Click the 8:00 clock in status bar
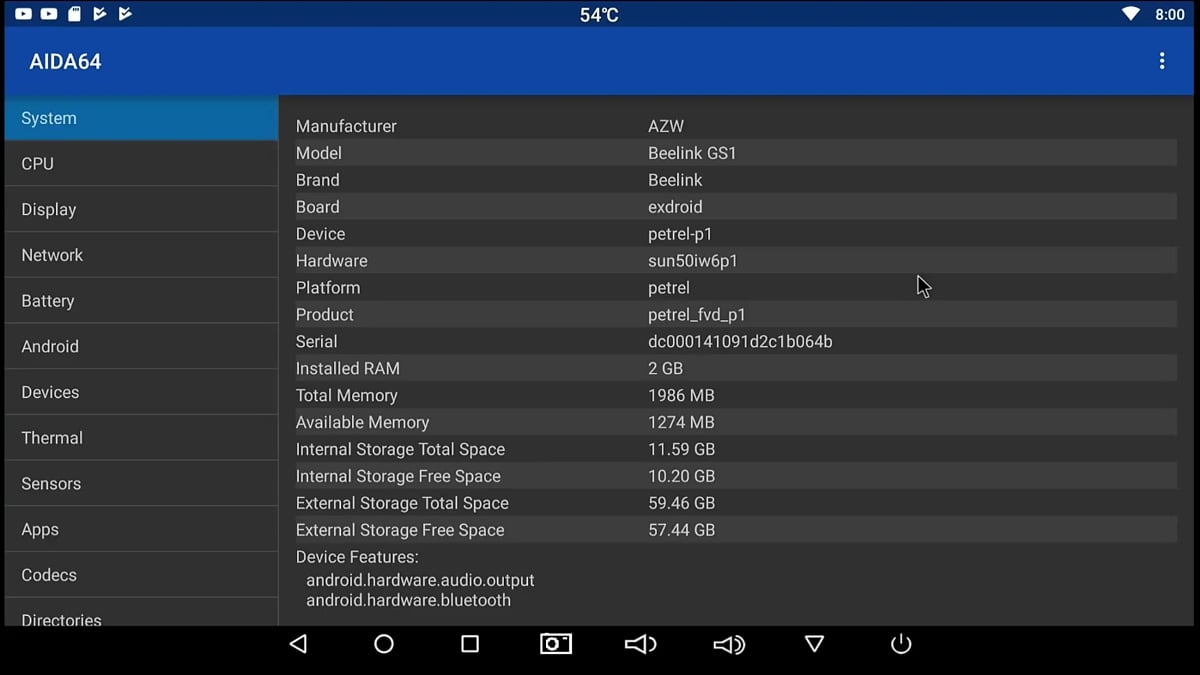 point(1170,14)
